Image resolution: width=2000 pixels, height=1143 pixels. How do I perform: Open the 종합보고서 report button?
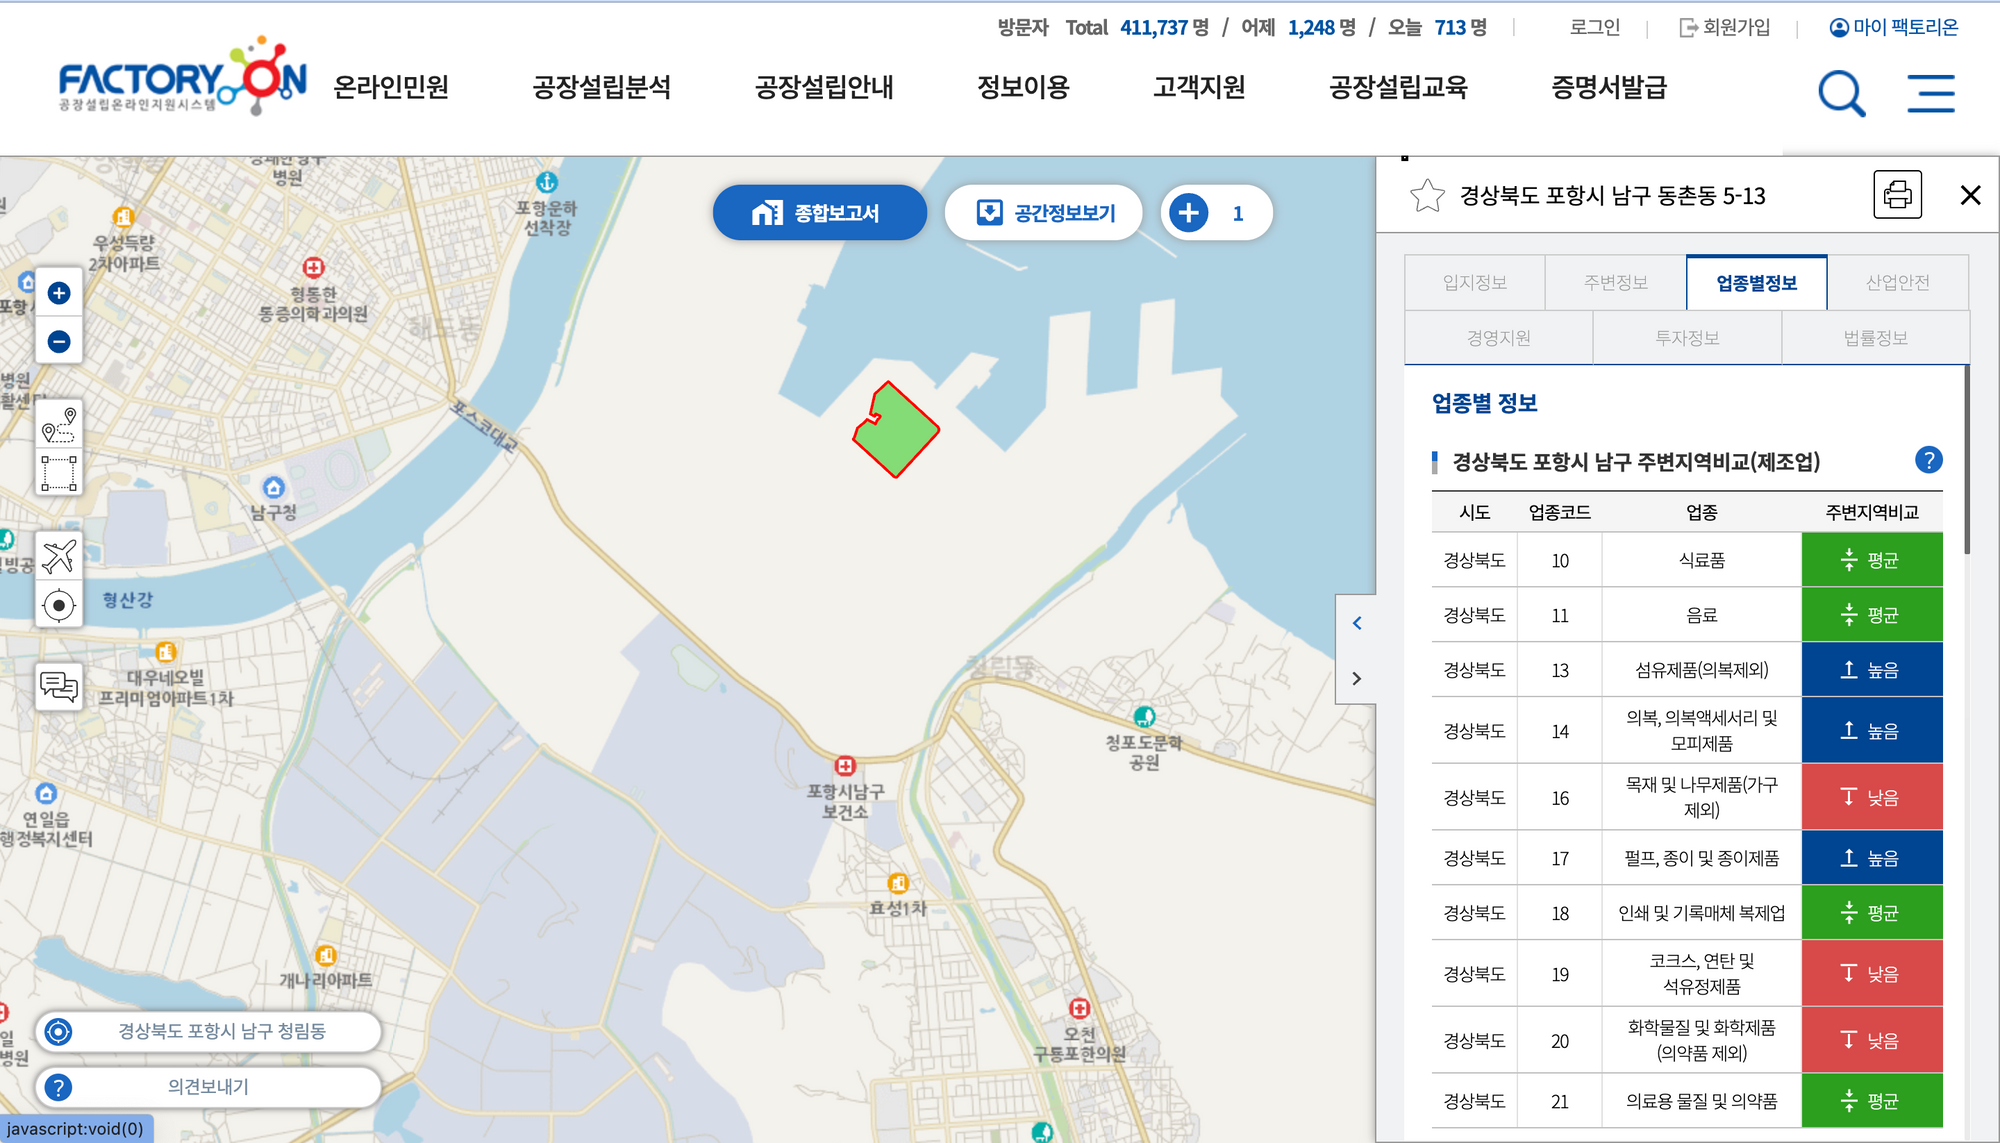click(819, 212)
